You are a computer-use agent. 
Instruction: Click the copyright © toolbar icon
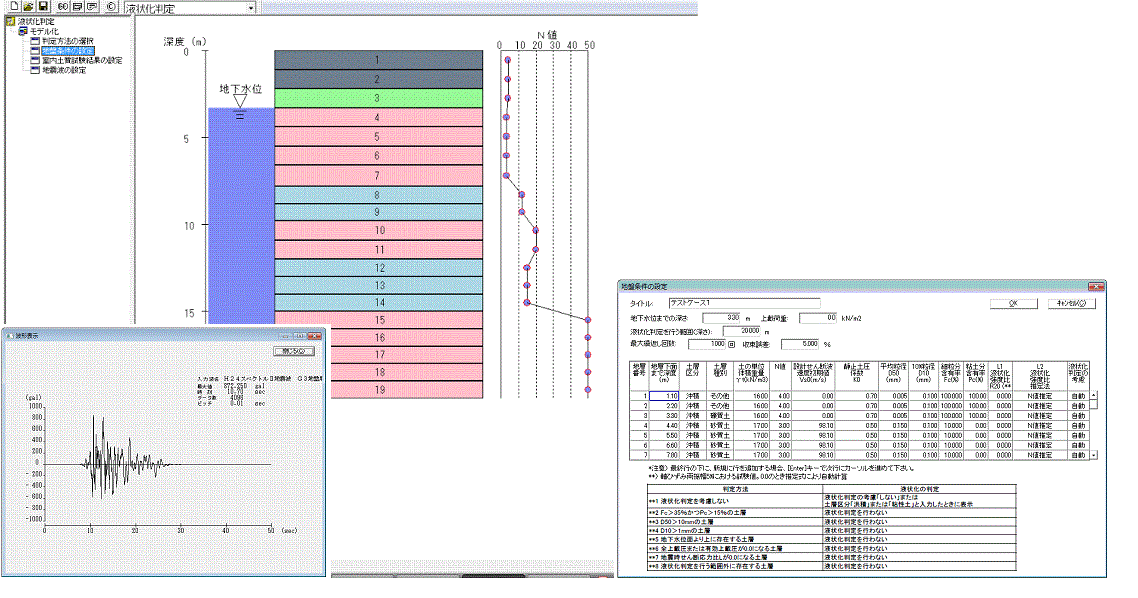(110, 7)
